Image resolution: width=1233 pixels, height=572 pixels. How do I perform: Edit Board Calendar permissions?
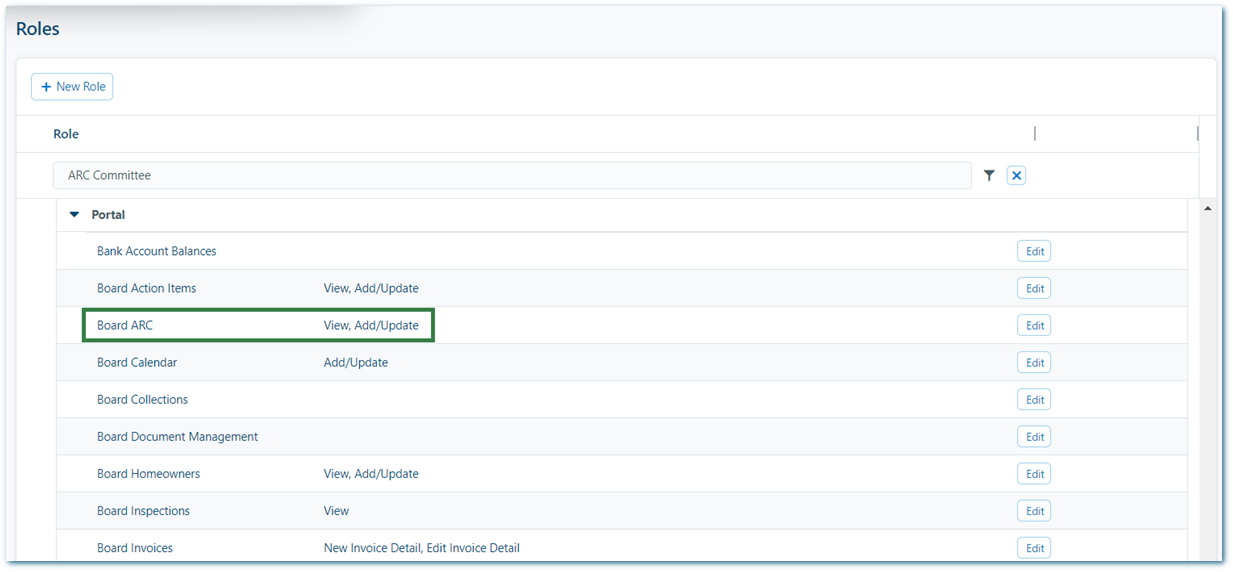[1035, 363]
